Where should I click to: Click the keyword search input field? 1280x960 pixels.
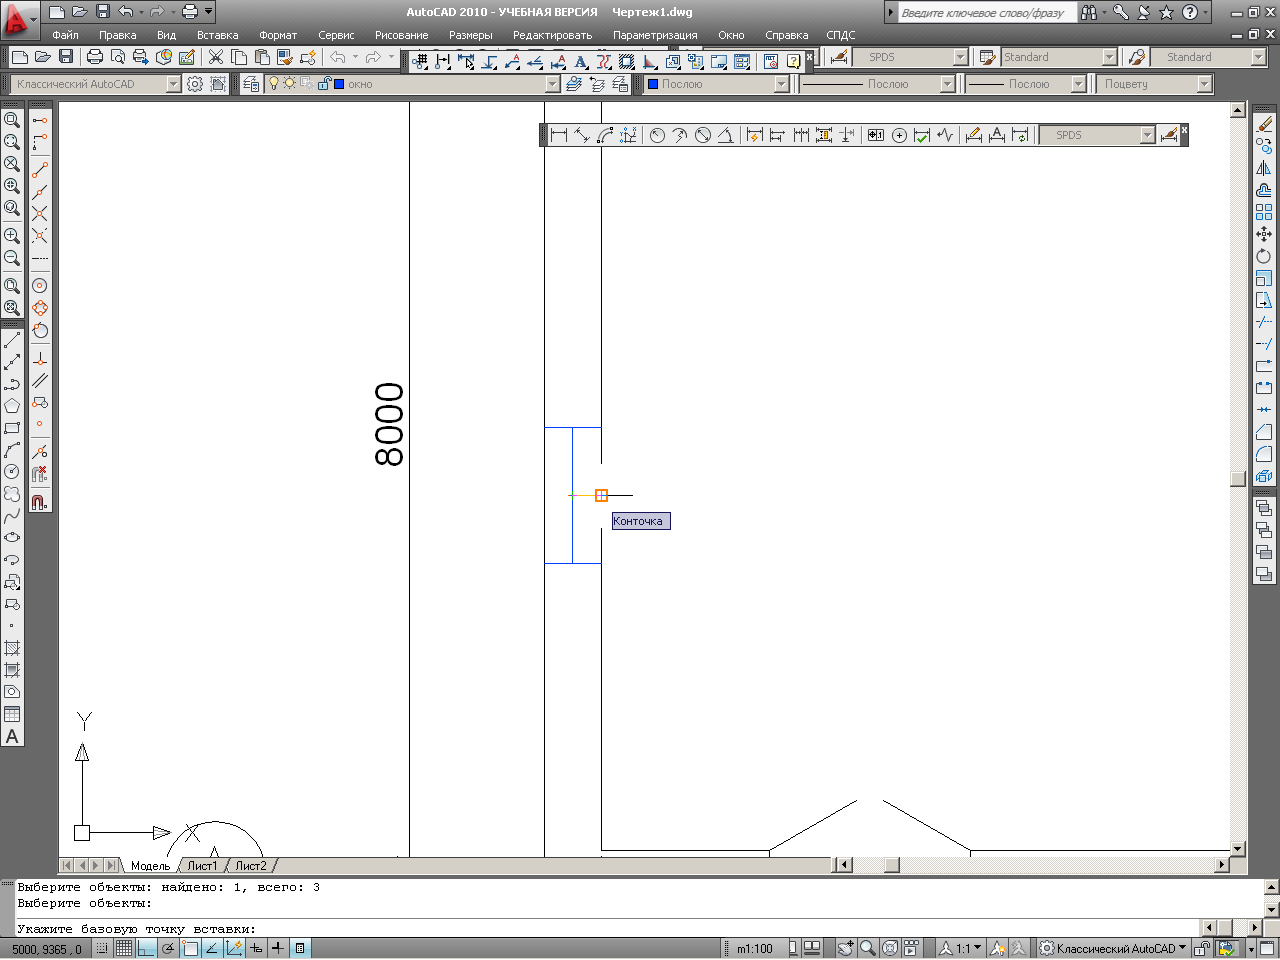(986, 12)
